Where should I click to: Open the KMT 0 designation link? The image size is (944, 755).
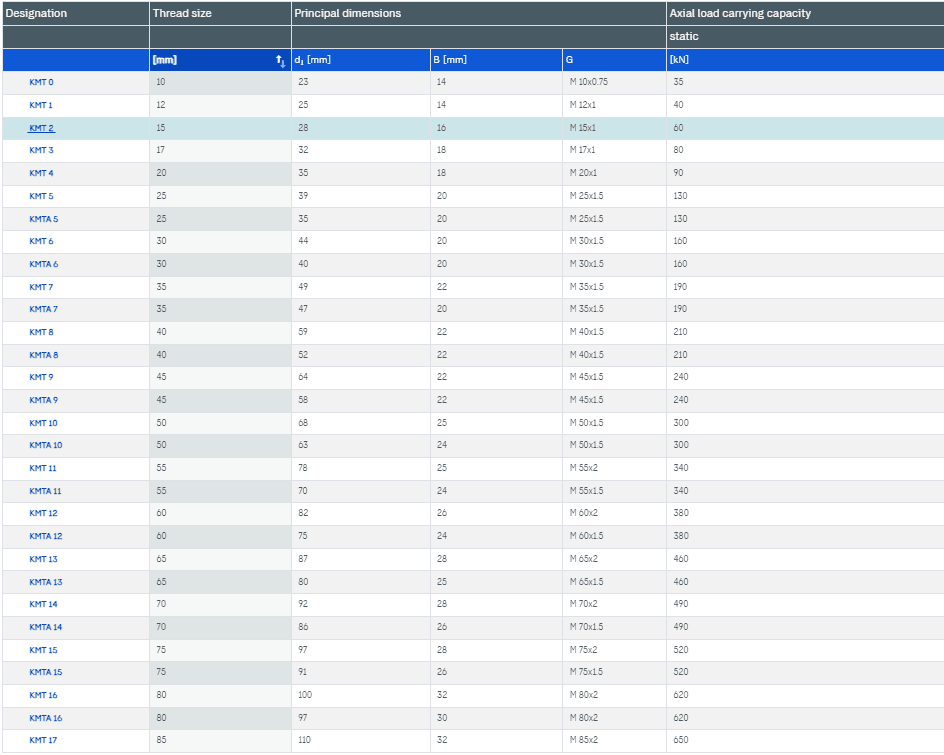(41, 82)
